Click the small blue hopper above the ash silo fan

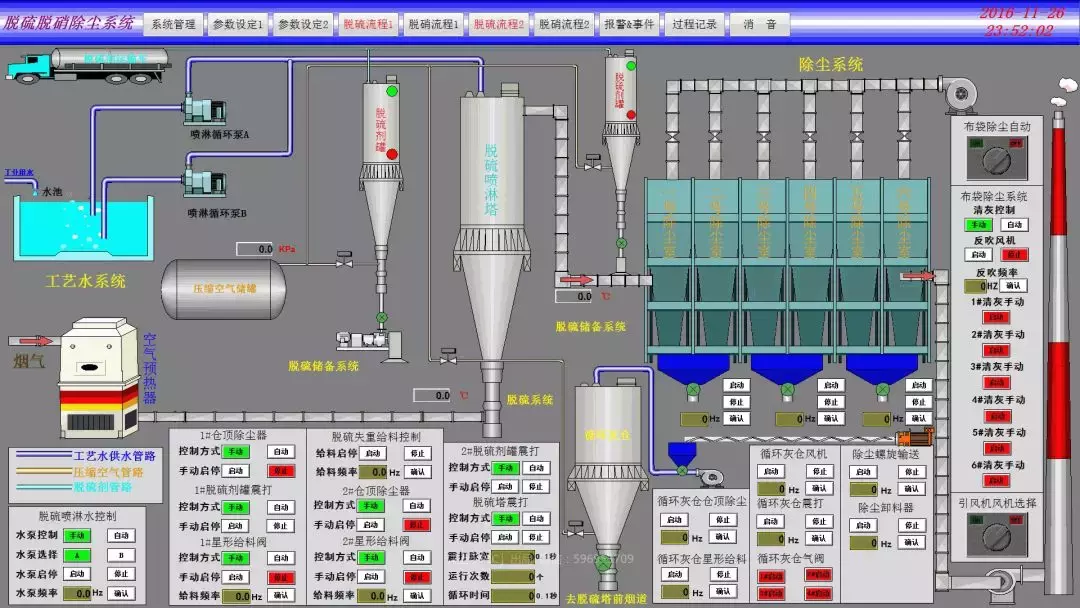click(x=682, y=455)
